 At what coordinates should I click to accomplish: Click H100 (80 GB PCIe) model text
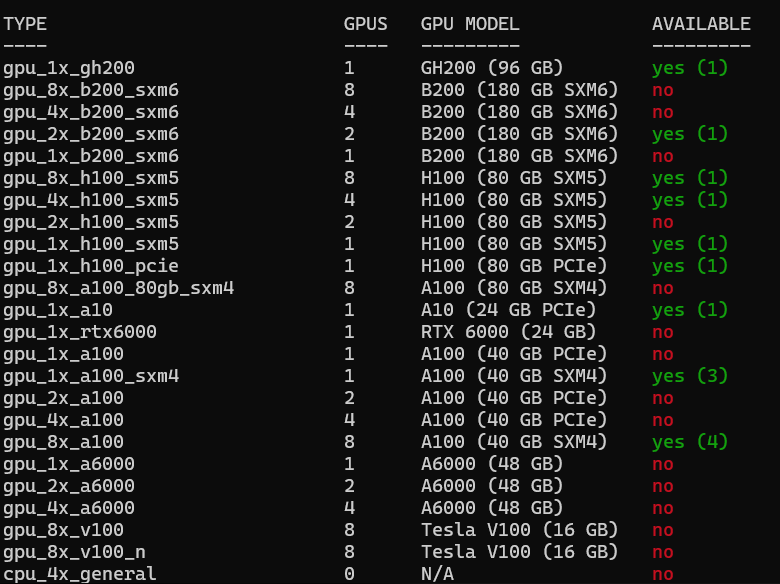point(514,266)
